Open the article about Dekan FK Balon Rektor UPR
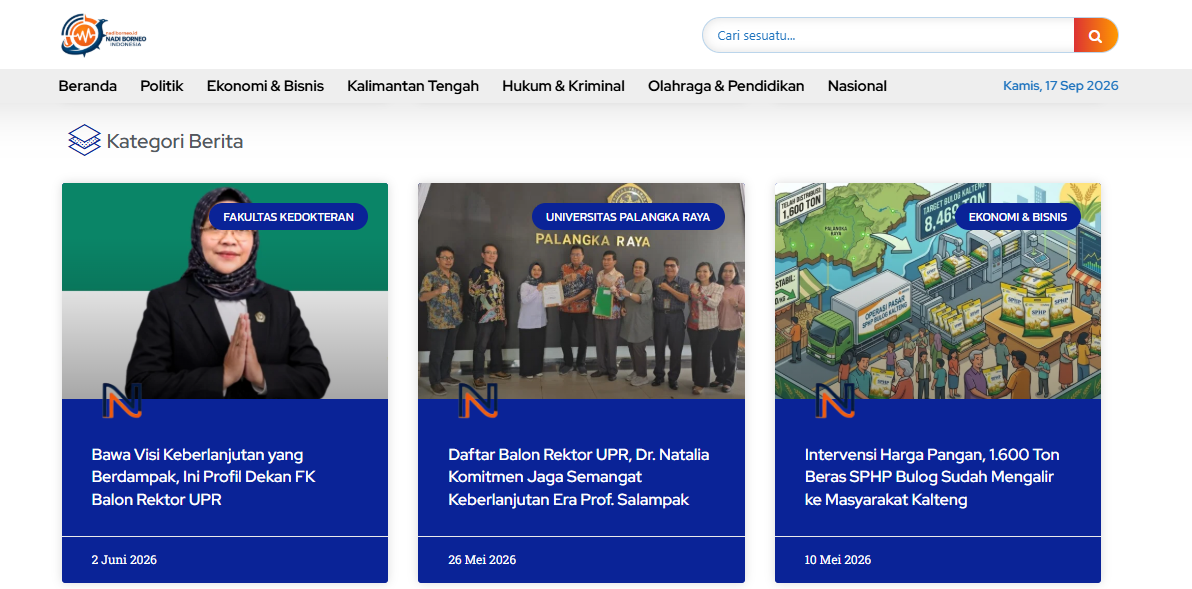 click(x=203, y=477)
